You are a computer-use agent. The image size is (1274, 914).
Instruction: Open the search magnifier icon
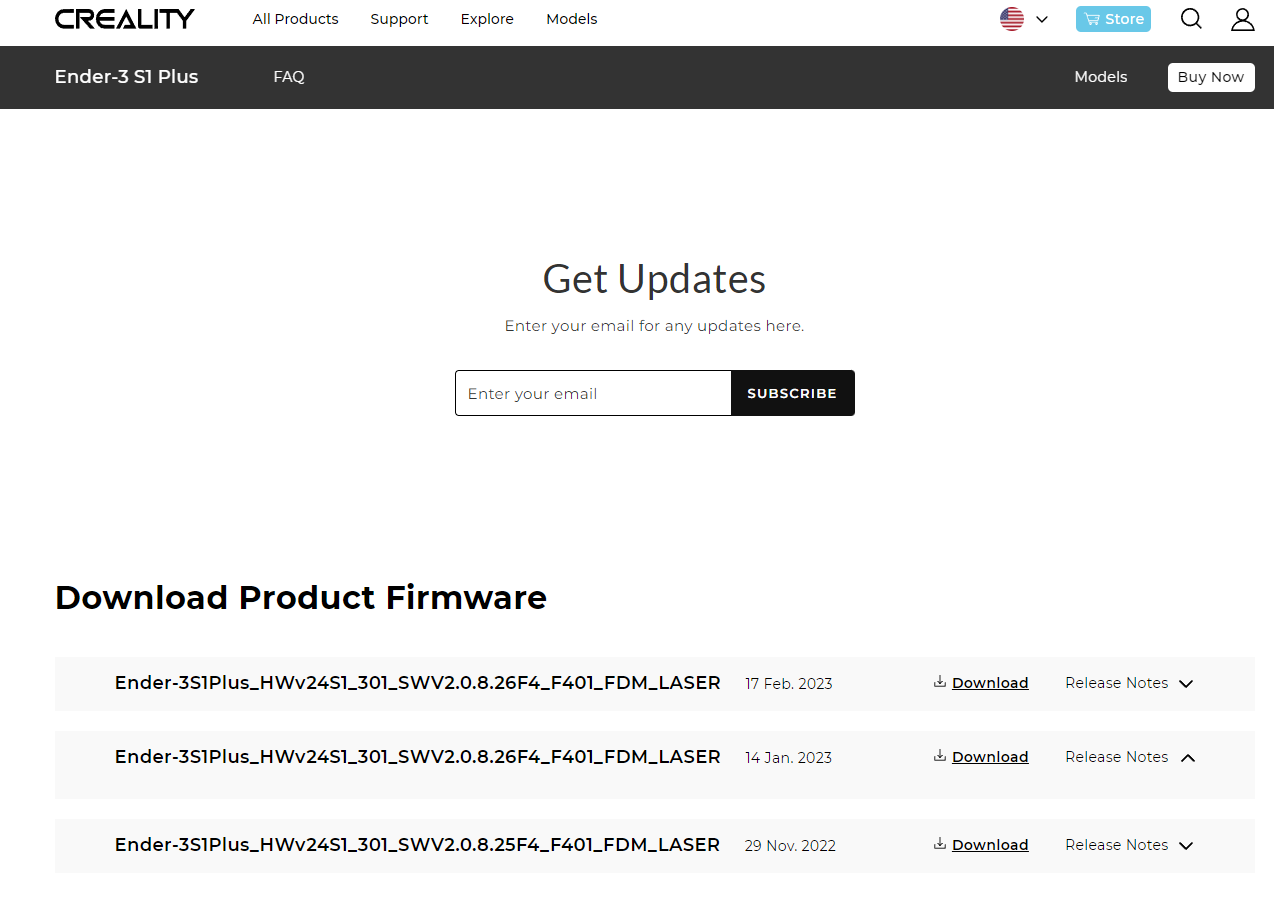1191,19
